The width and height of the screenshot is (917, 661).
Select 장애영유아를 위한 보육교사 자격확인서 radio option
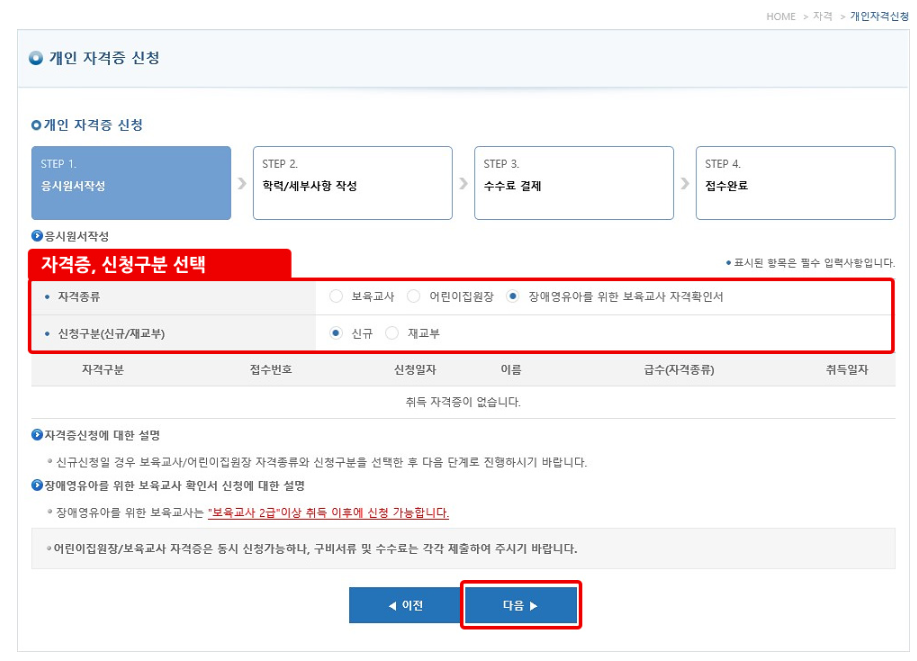tap(512, 297)
